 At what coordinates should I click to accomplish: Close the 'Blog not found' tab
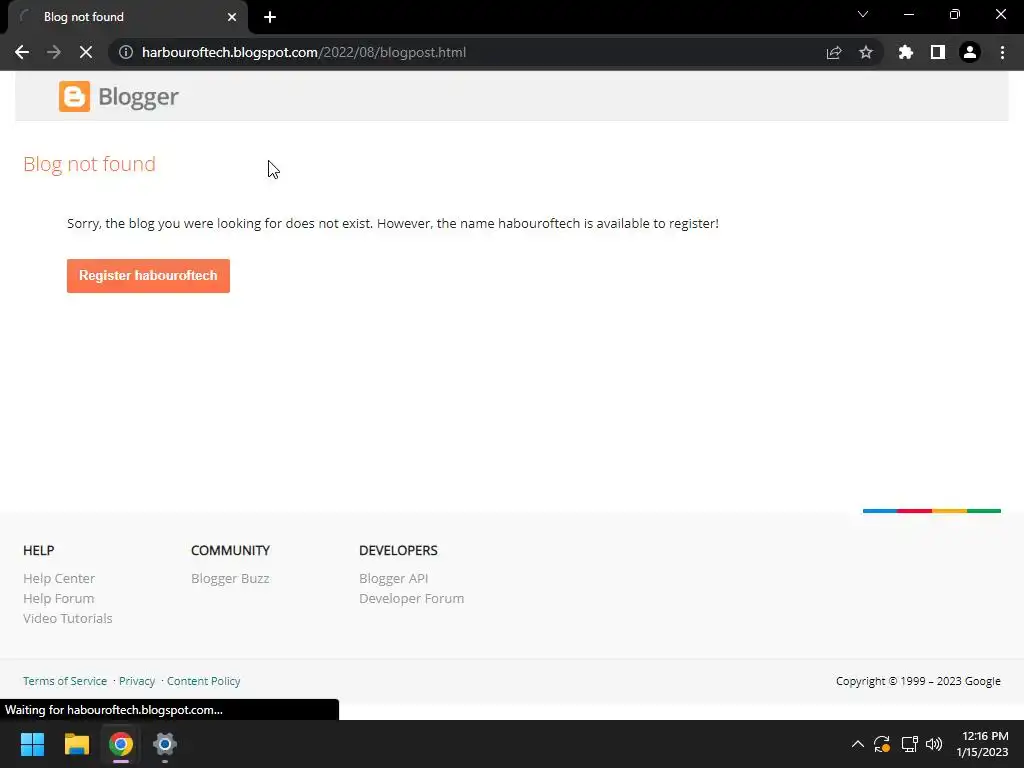pyautogui.click(x=232, y=17)
